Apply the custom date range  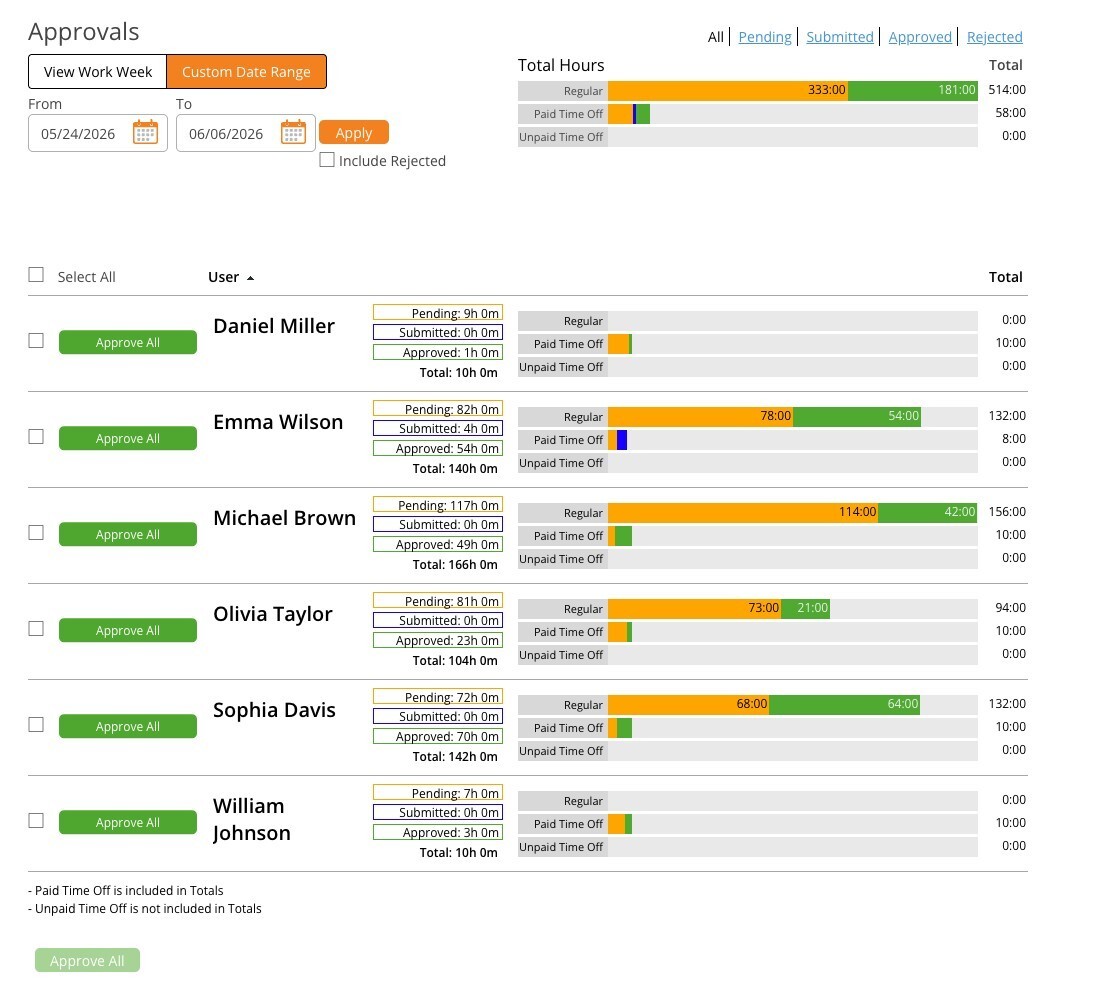point(354,133)
